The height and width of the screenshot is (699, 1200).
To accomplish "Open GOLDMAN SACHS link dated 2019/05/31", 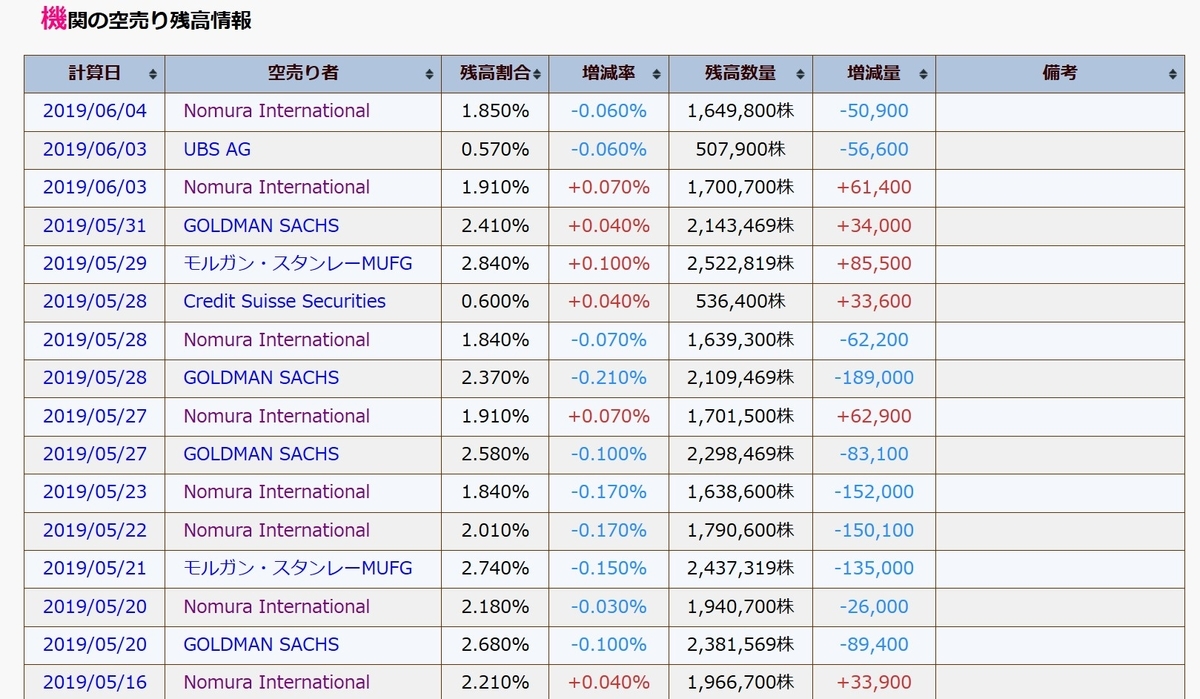I will pos(261,225).
